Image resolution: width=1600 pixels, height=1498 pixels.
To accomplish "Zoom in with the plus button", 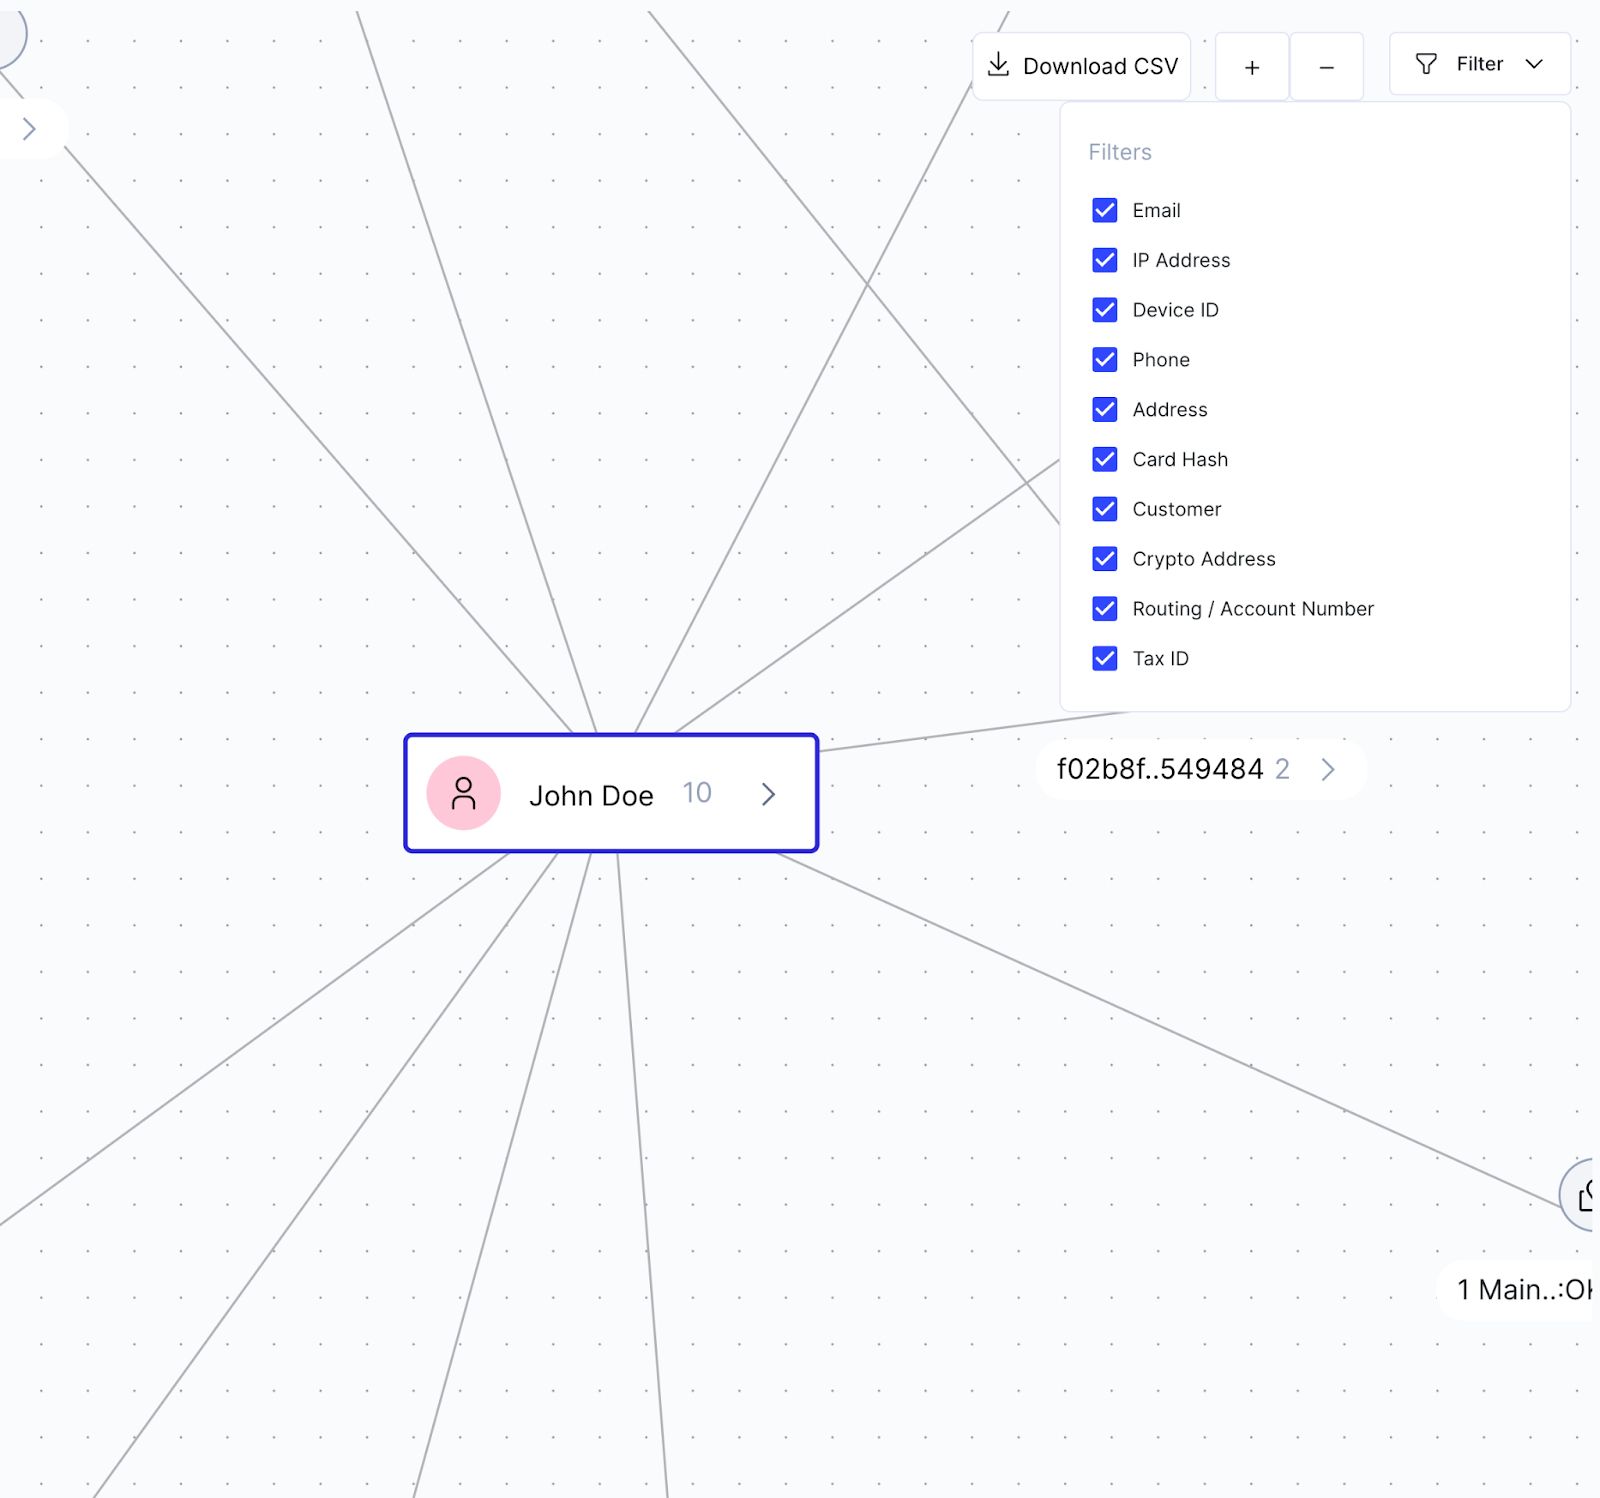I will (x=1252, y=67).
